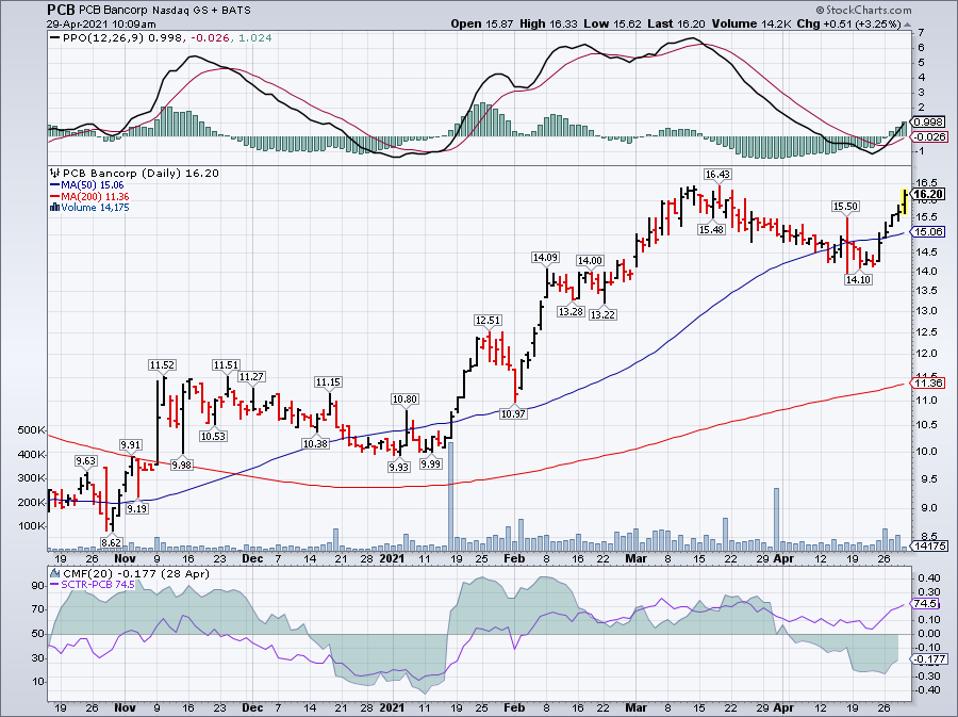The width and height of the screenshot is (958, 717).
Task: Click the PPO(12,26,9) indicator legend
Action: pyautogui.click(x=161, y=38)
